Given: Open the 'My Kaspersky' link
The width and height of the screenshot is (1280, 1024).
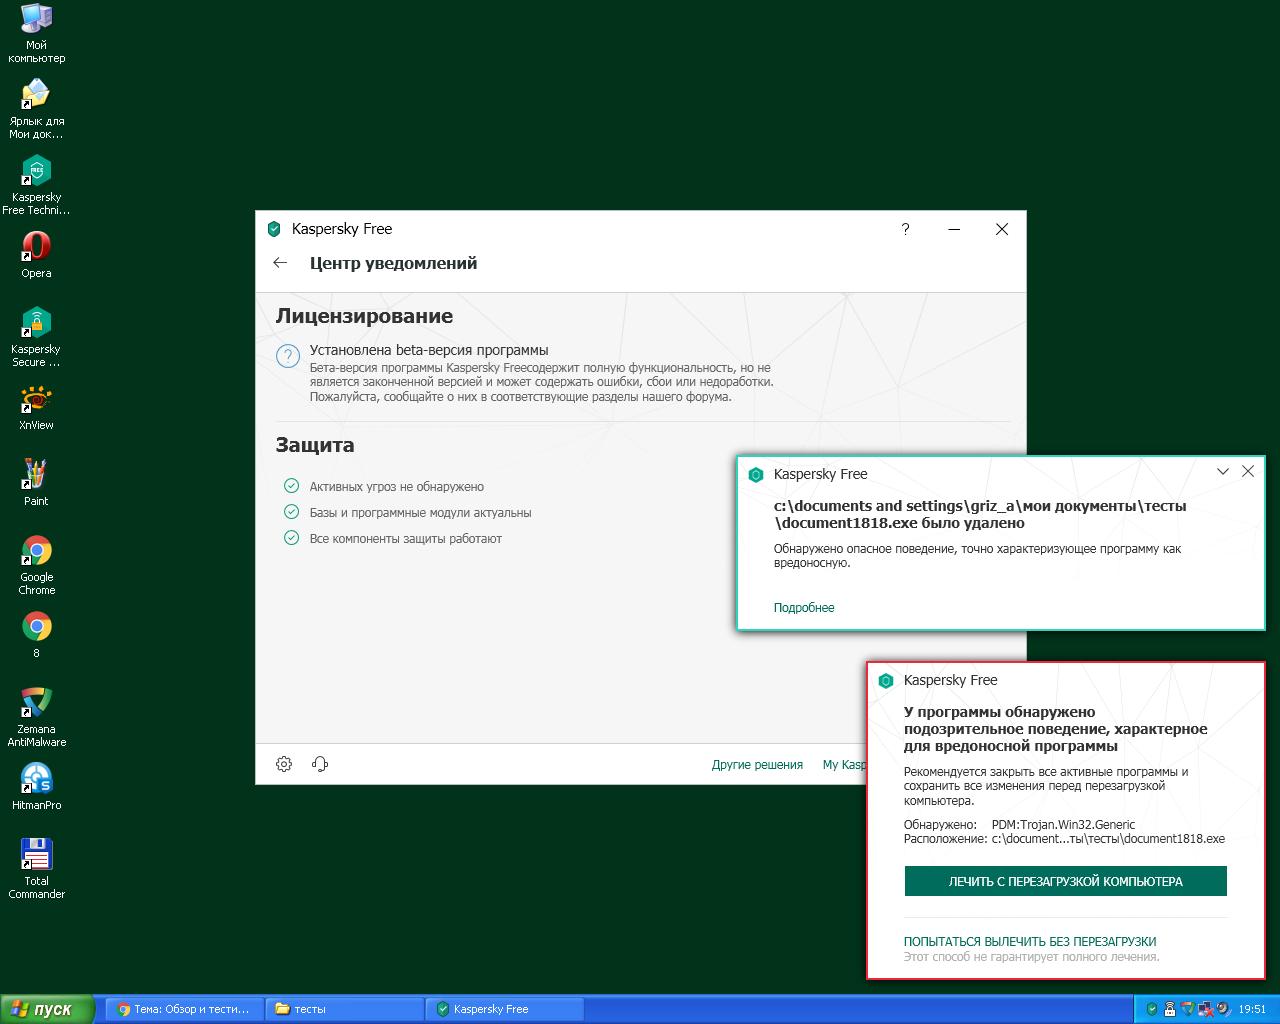Looking at the screenshot, I should (x=844, y=765).
